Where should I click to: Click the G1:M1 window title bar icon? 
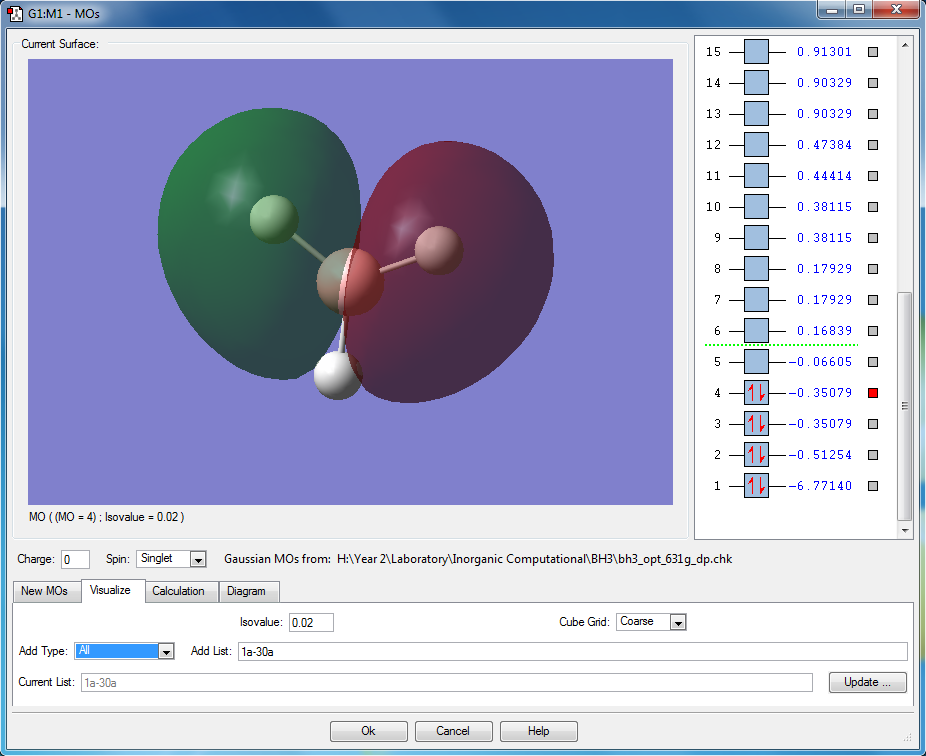pos(16,14)
